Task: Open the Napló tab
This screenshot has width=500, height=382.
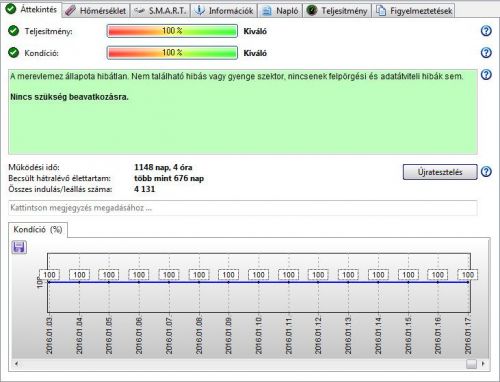Action: click(x=280, y=11)
